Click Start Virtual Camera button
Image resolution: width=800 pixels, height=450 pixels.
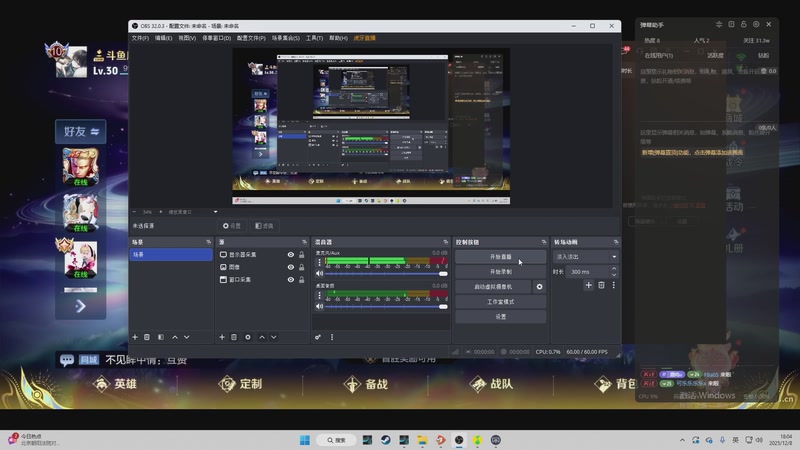click(493, 287)
